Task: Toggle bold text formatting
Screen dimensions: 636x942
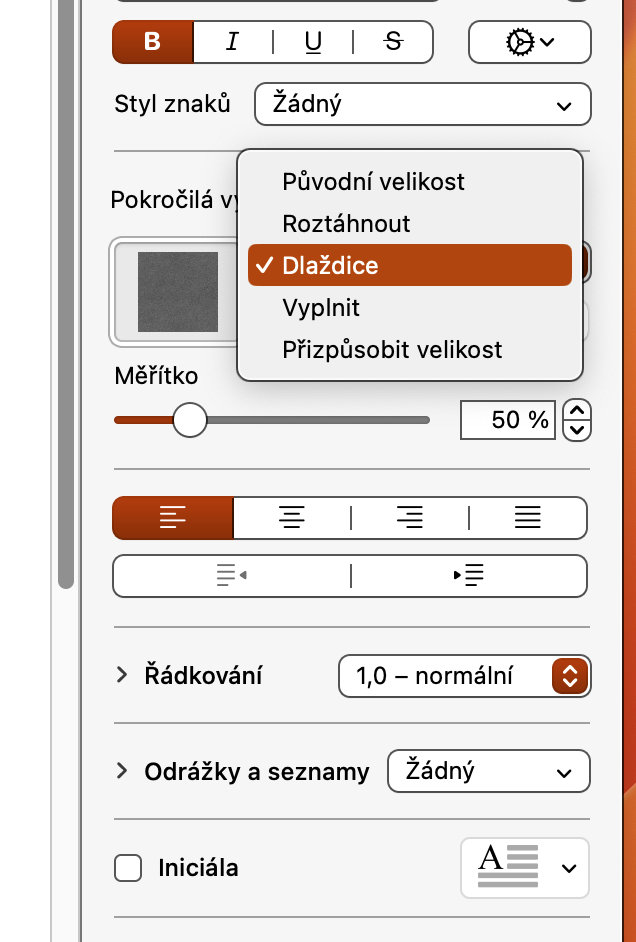Action: 152,42
